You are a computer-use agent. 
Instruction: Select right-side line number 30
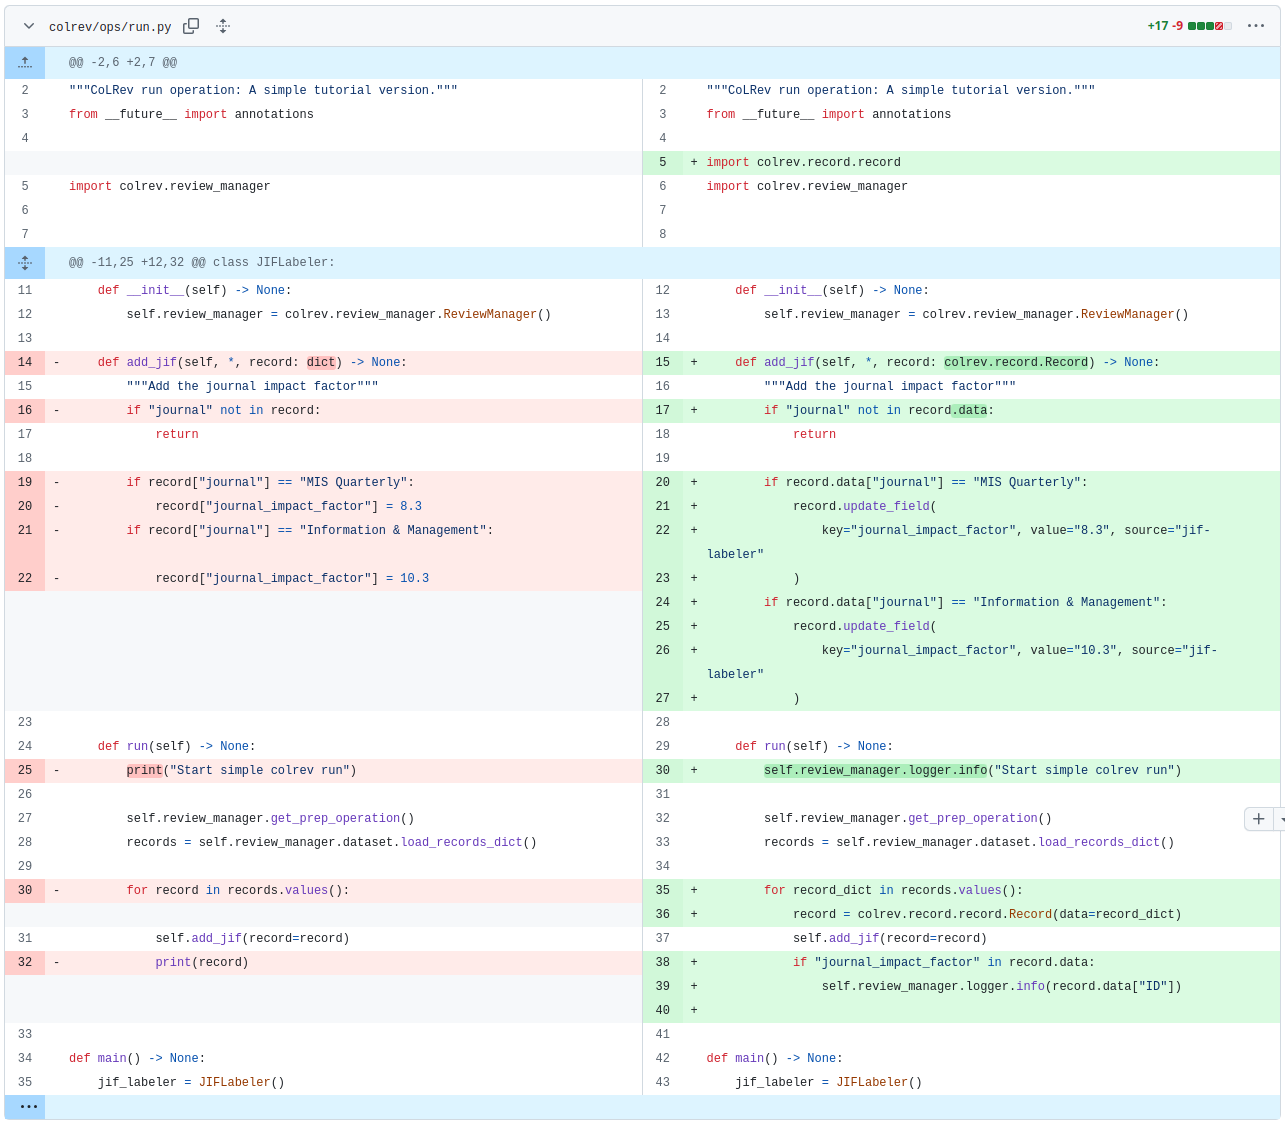click(x=662, y=771)
